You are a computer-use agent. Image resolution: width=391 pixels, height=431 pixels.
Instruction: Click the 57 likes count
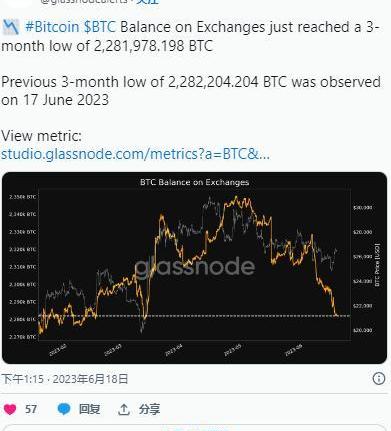point(31,409)
